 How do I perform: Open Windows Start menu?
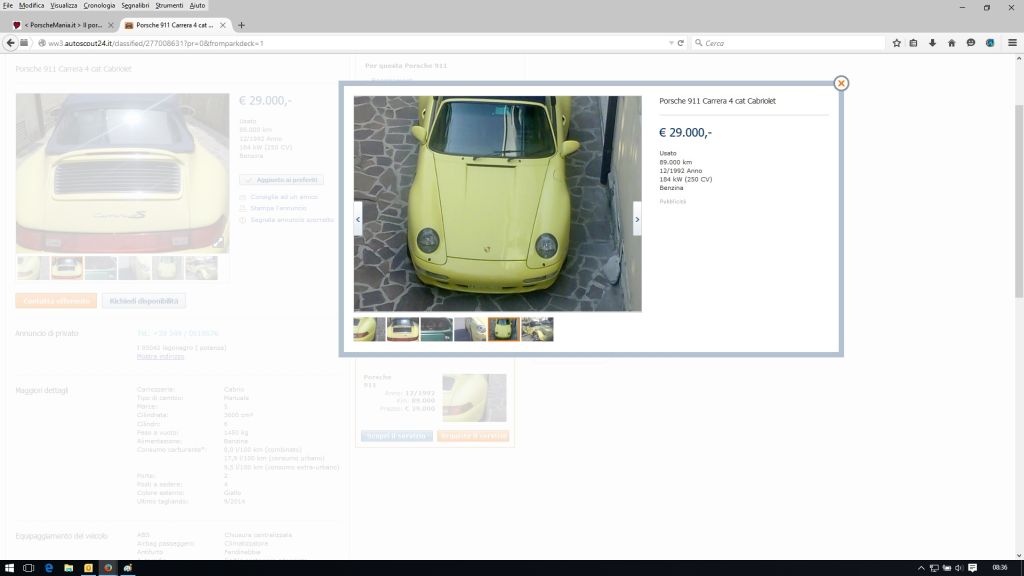click(x=9, y=568)
